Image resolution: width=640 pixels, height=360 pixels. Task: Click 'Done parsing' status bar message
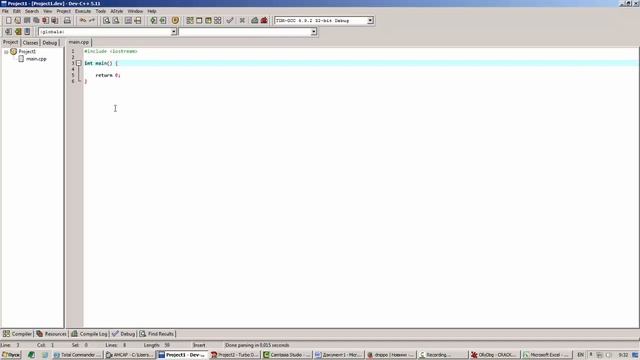point(257,345)
